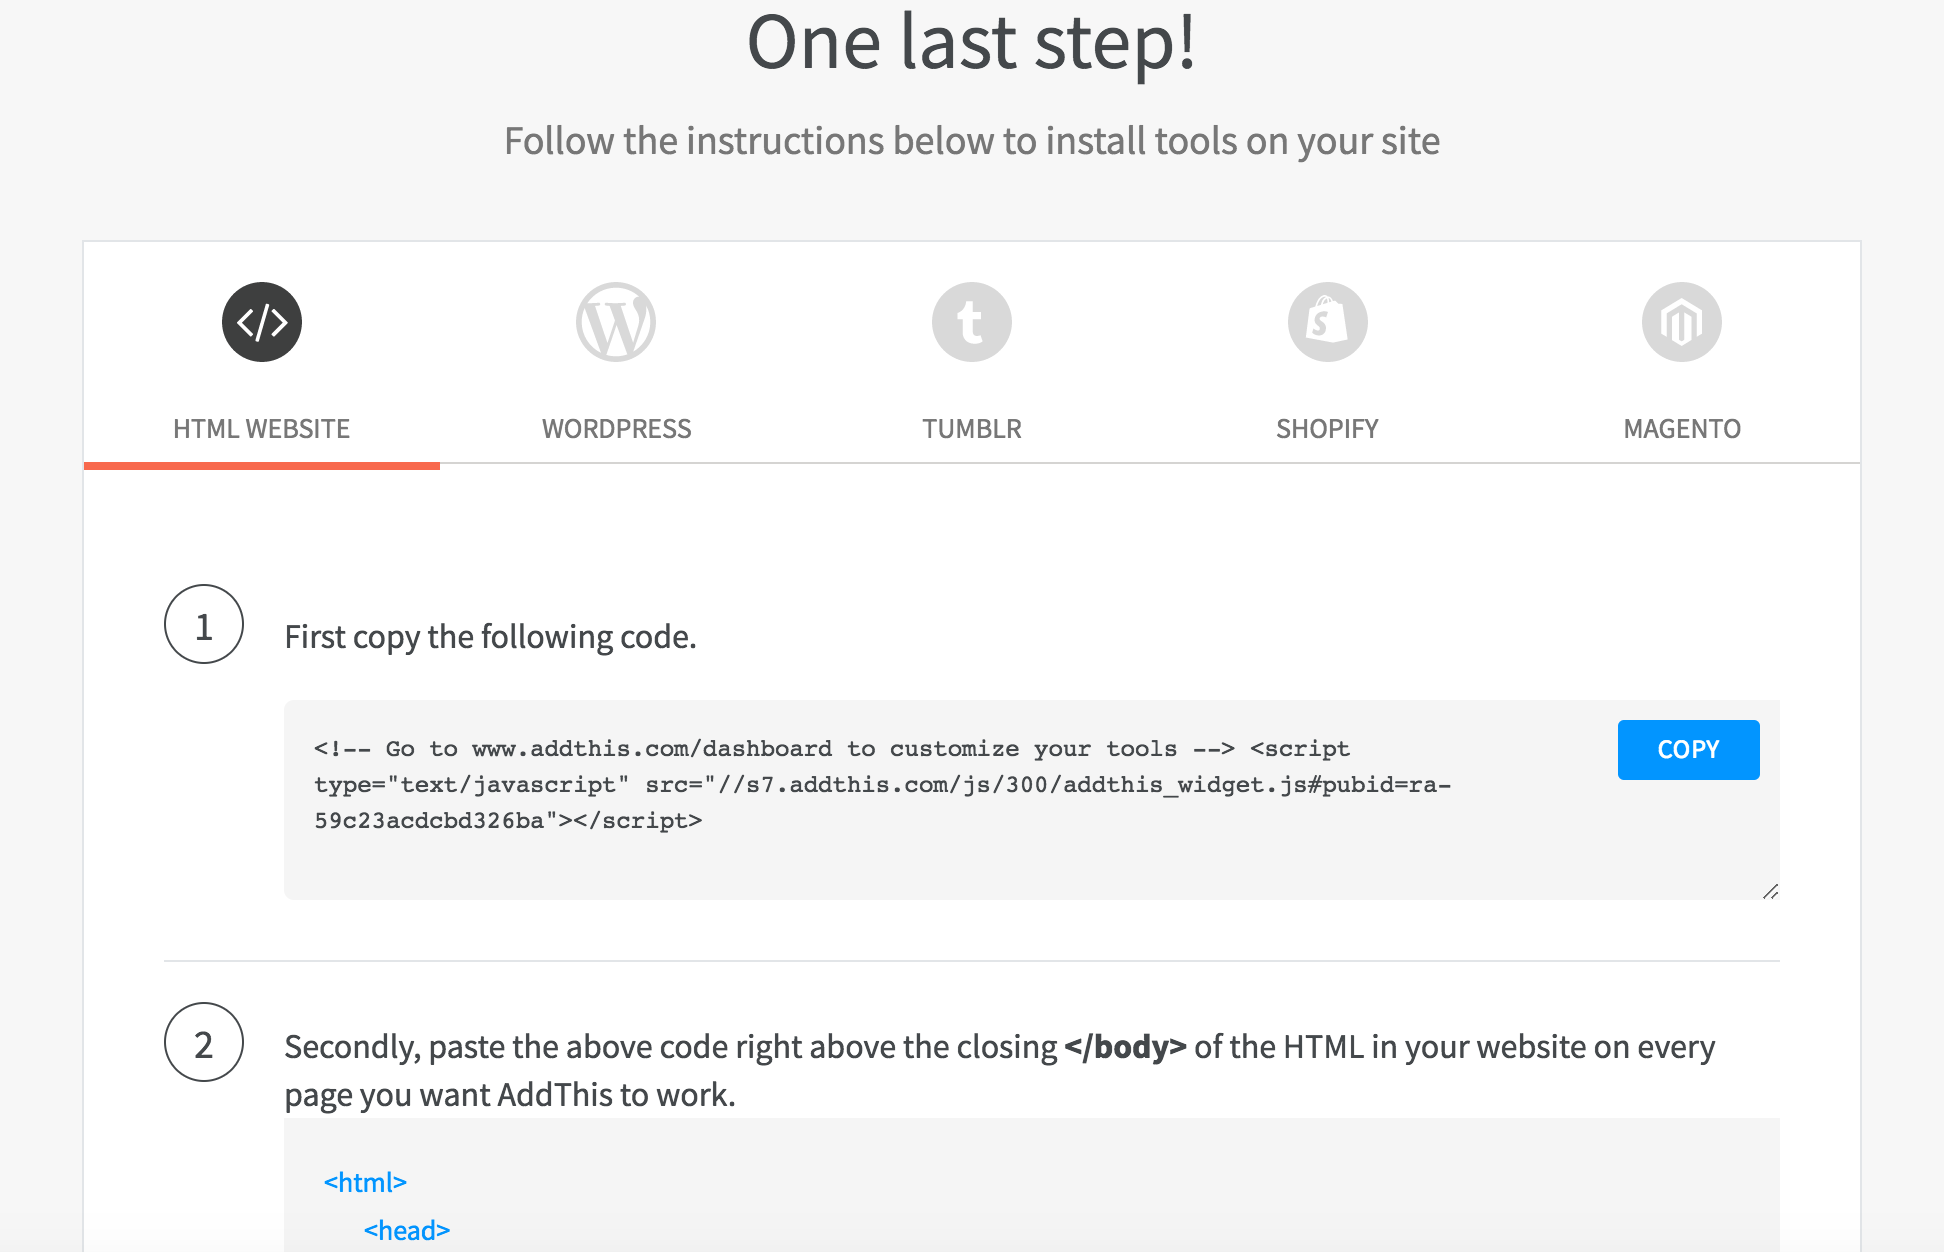Select the WordPress logo icon
Image resolution: width=1944 pixels, height=1252 pixels.
tap(616, 322)
